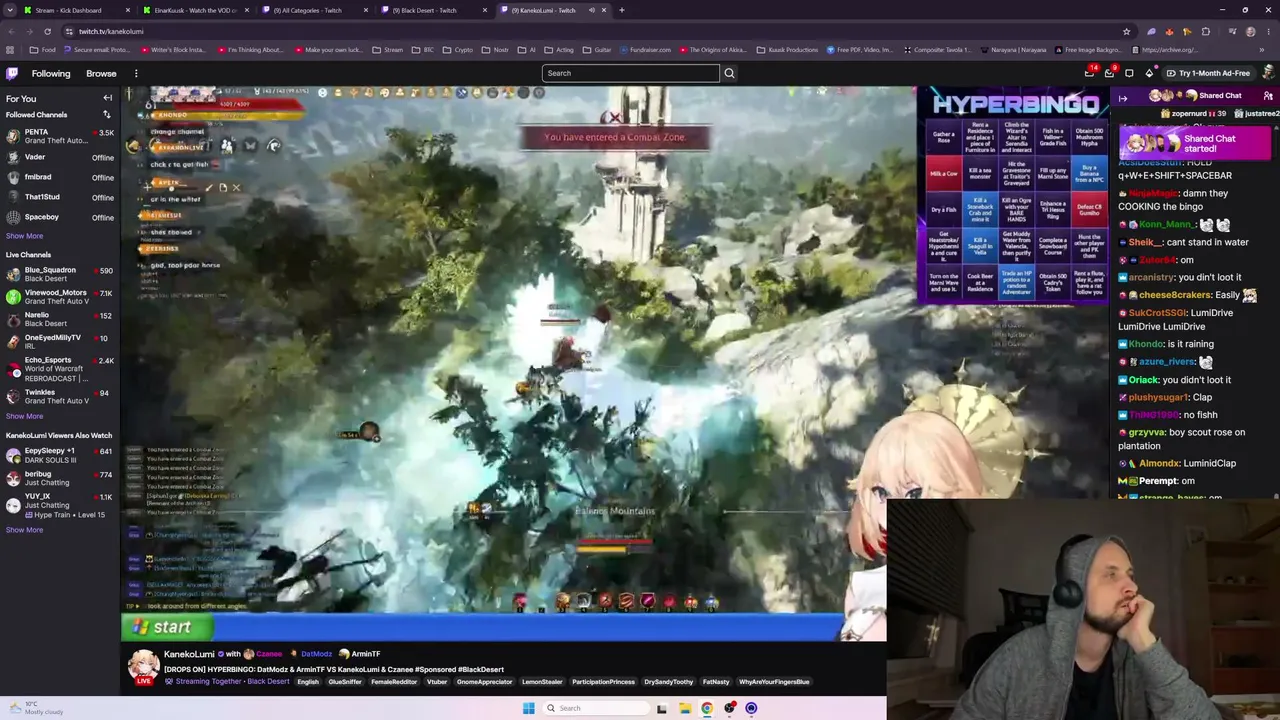
Task: Expand Show More under Live Channels
Action: 24,416
